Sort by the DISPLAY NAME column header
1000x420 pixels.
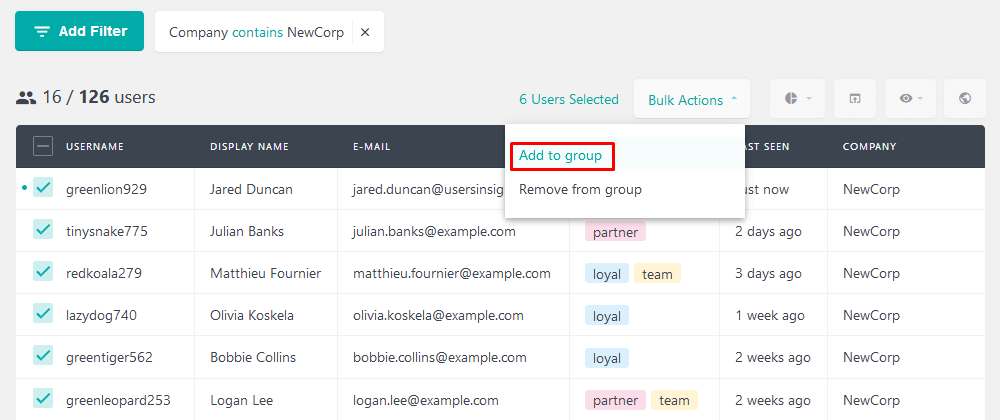point(249,147)
